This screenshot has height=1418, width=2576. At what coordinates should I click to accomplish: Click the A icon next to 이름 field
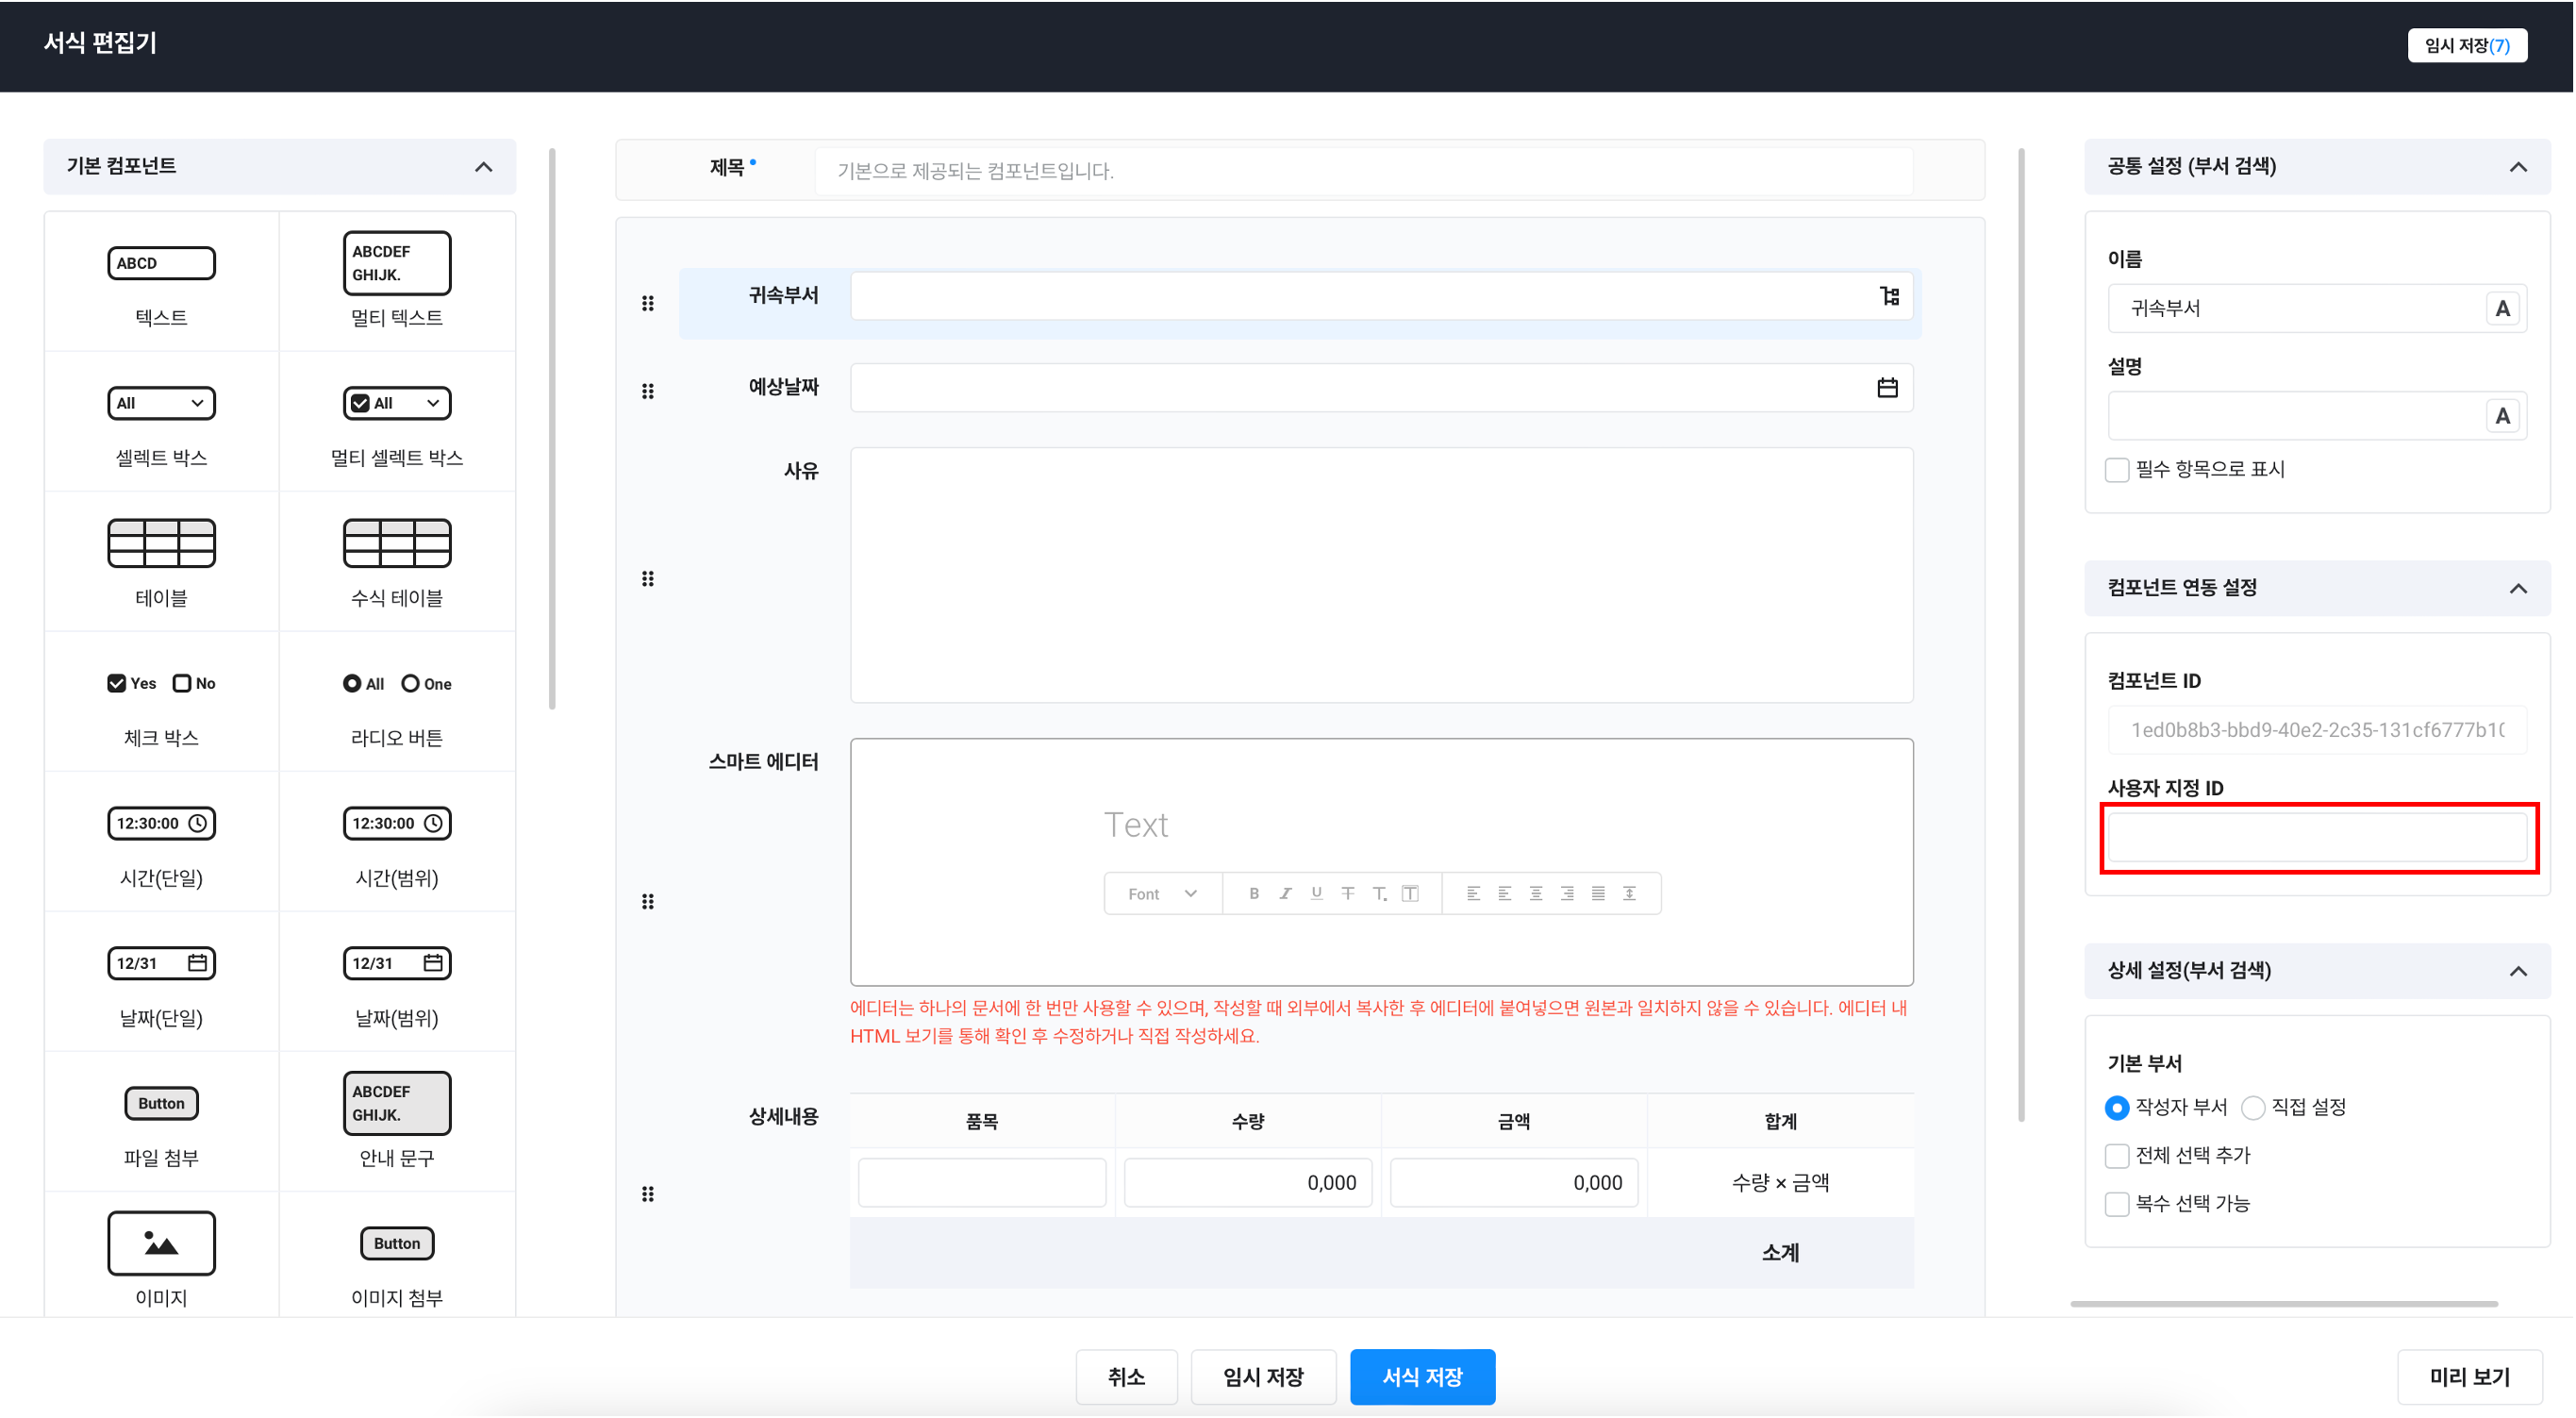[2502, 309]
